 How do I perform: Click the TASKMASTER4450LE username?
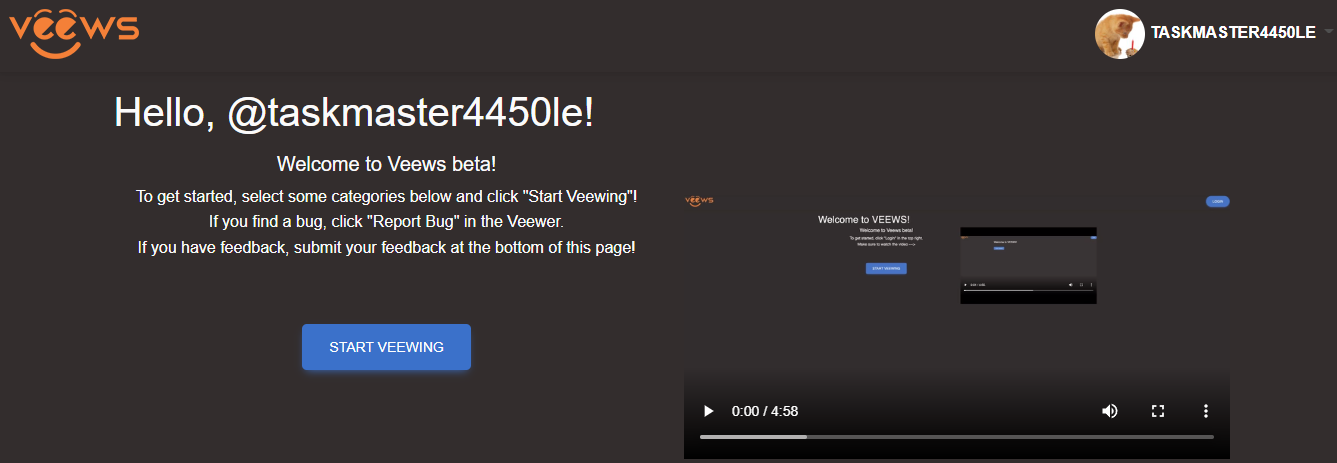click(x=1233, y=33)
